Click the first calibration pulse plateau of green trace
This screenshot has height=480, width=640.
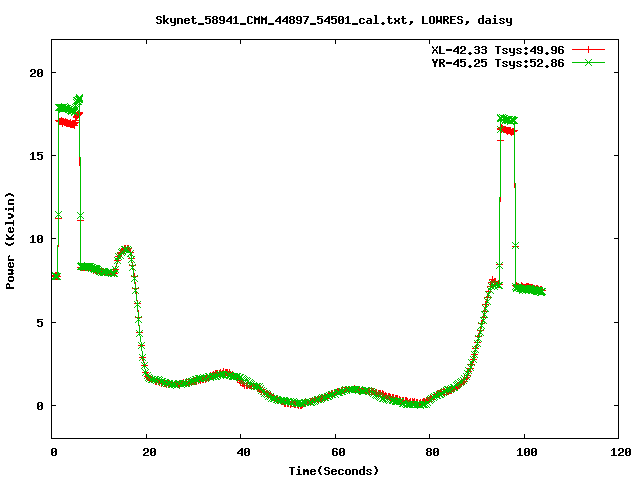click(x=68, y=108)
